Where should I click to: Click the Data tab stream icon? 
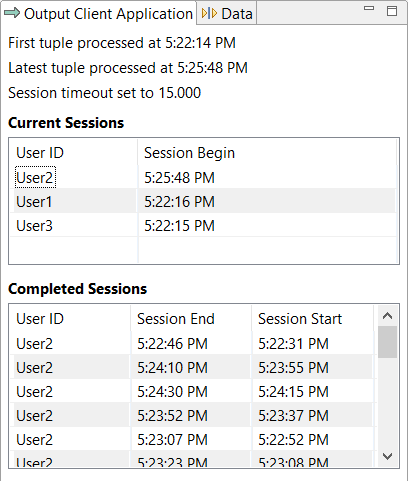209,13
